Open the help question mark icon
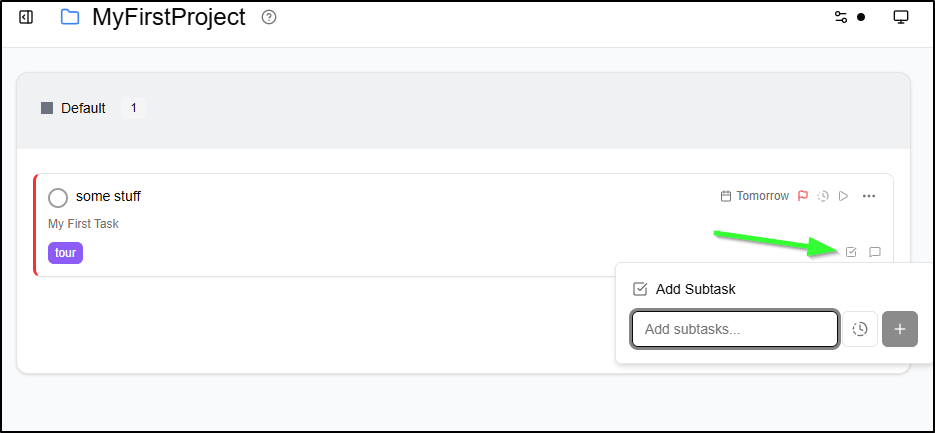The height and width of the screenshot is (433, 935). (269, 17)
